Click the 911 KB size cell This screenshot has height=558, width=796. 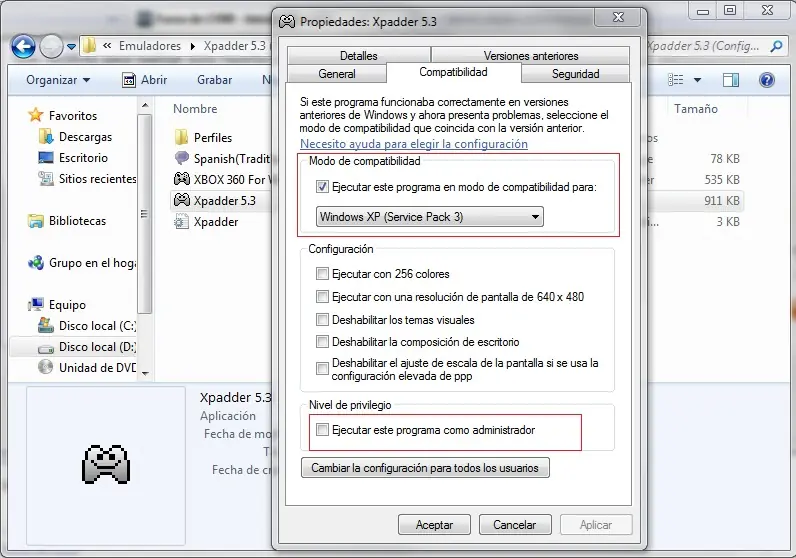(721, 201)
